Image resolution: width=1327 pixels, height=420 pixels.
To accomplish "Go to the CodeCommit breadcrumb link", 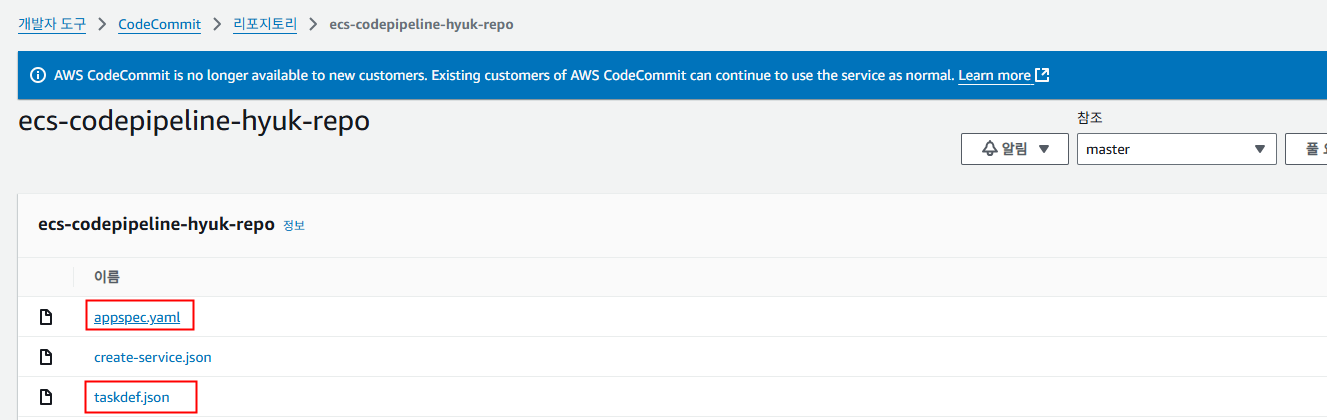I will point(159,23).
